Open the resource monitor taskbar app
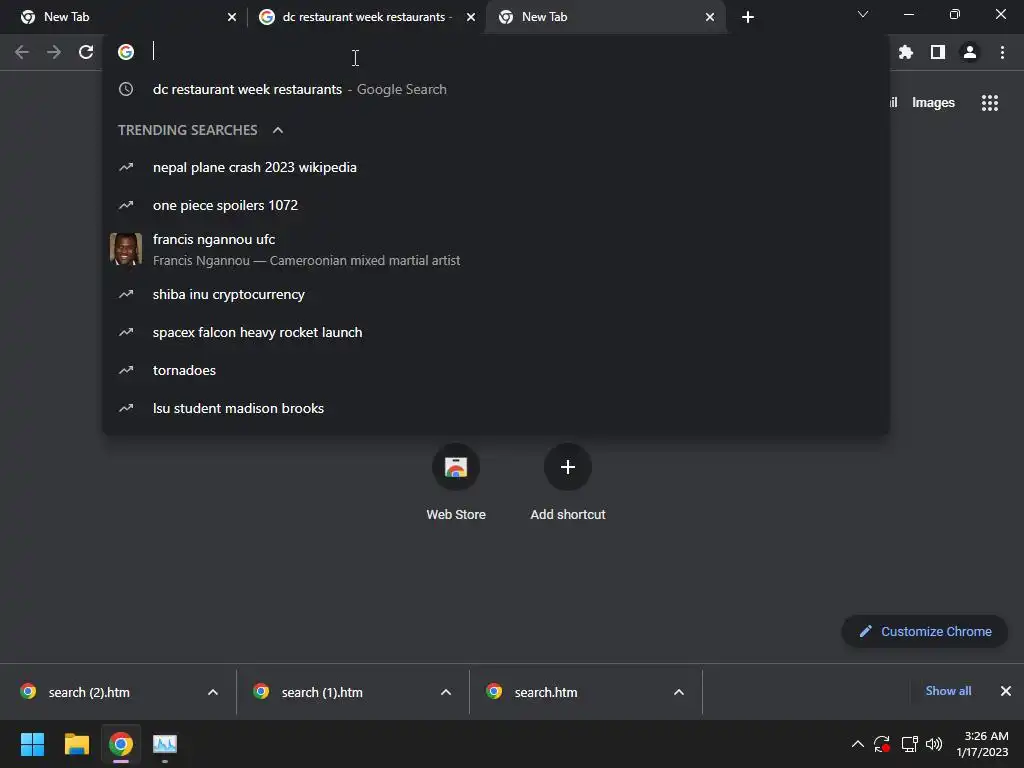 pyautogui.click(x=165, y=744)
